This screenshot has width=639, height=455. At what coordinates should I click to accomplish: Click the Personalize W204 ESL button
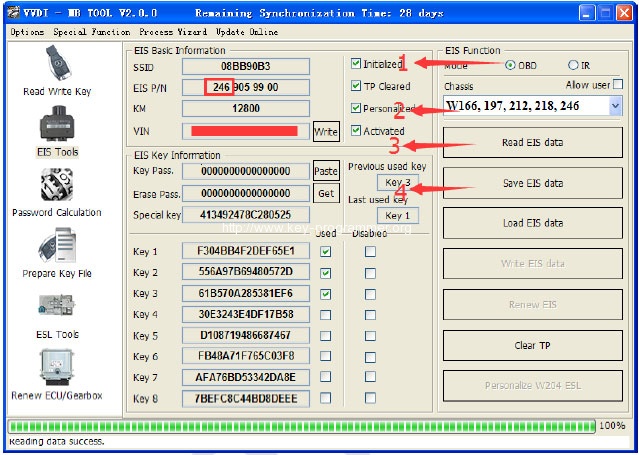(x=533, y=386)
